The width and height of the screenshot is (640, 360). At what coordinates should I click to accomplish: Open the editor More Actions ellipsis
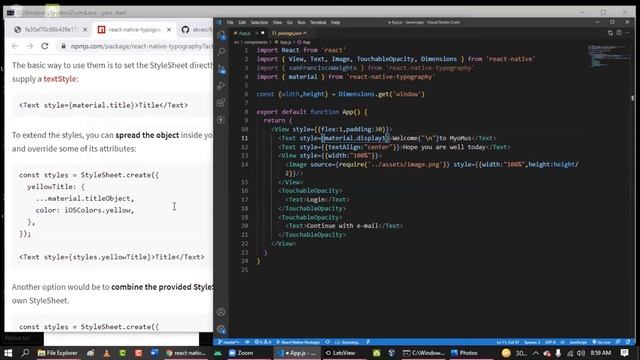(x=628, y=33)
